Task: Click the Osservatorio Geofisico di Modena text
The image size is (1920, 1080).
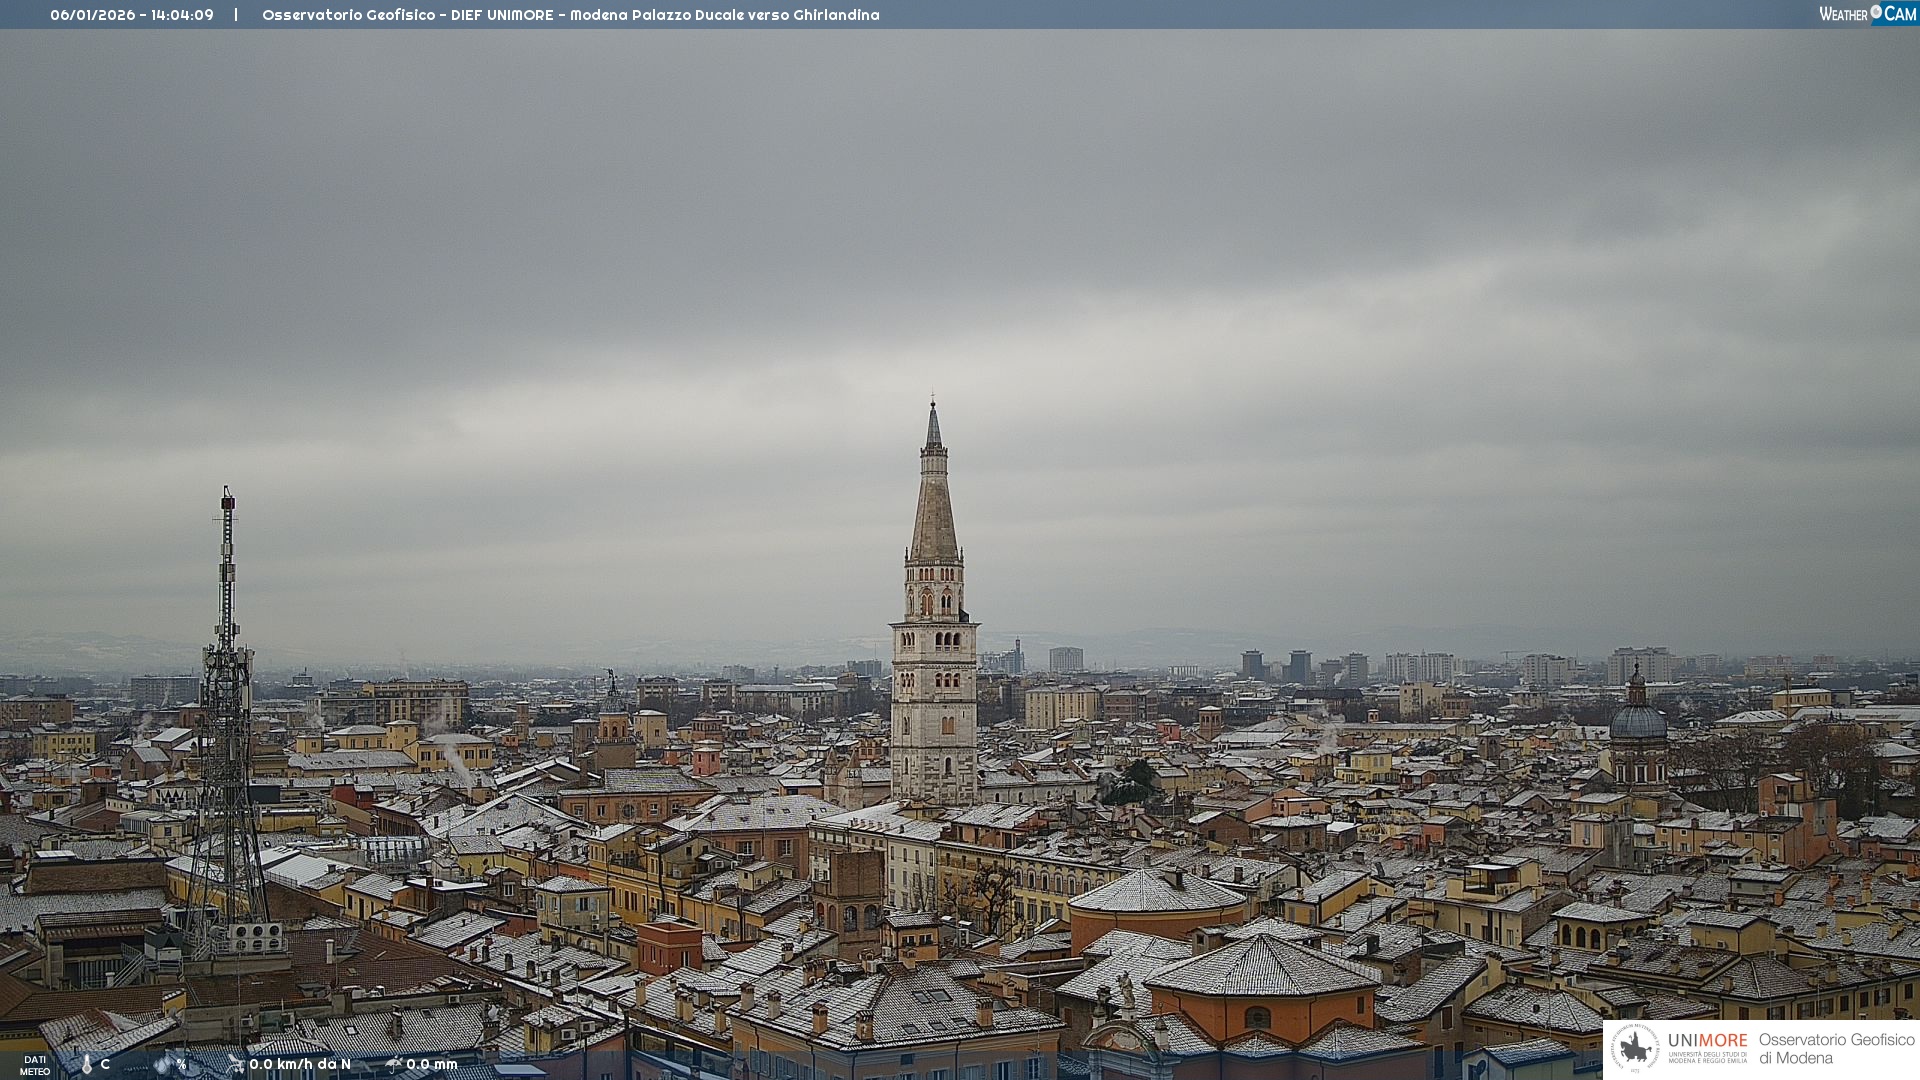Action: (x=1836, y=1048)
